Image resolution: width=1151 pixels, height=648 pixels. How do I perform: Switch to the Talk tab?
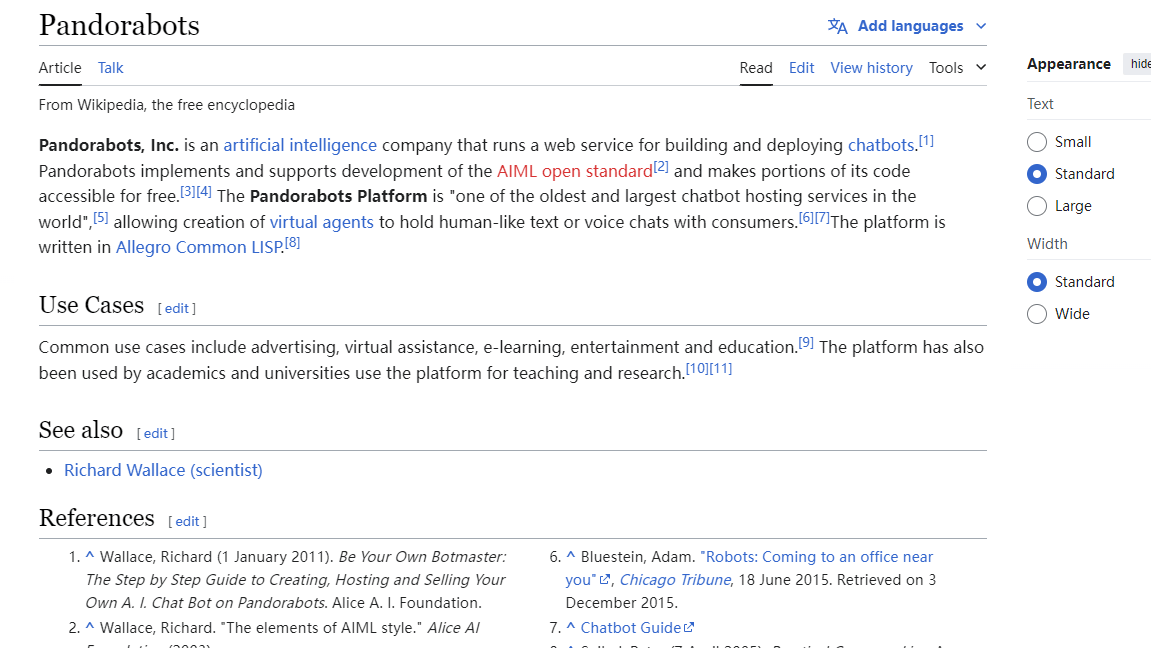point(111,68)
